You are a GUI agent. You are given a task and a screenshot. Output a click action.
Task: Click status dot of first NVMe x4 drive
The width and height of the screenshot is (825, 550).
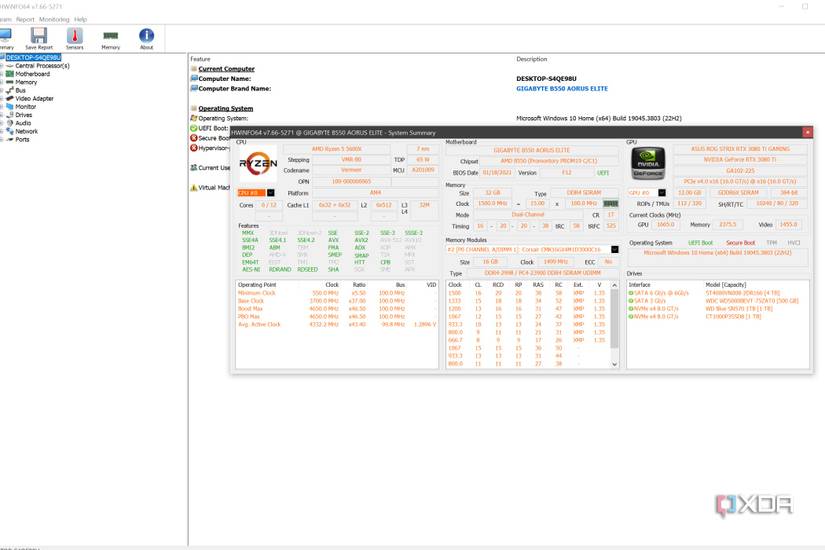(x=631, y=309)
